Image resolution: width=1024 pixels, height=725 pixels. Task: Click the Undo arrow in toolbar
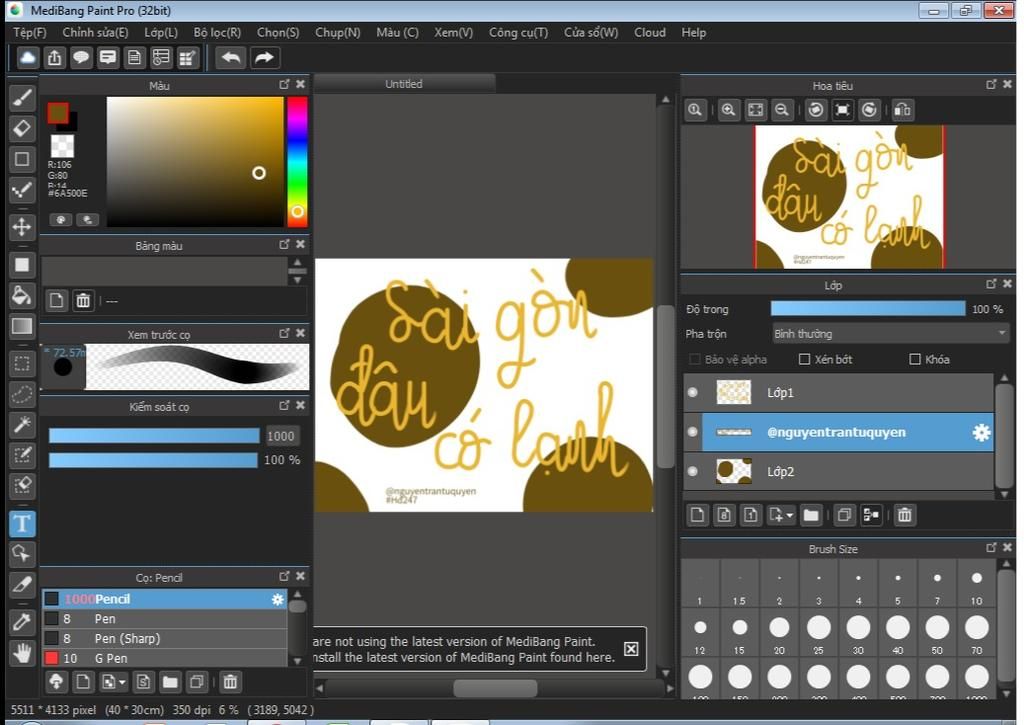coord(231,57)
